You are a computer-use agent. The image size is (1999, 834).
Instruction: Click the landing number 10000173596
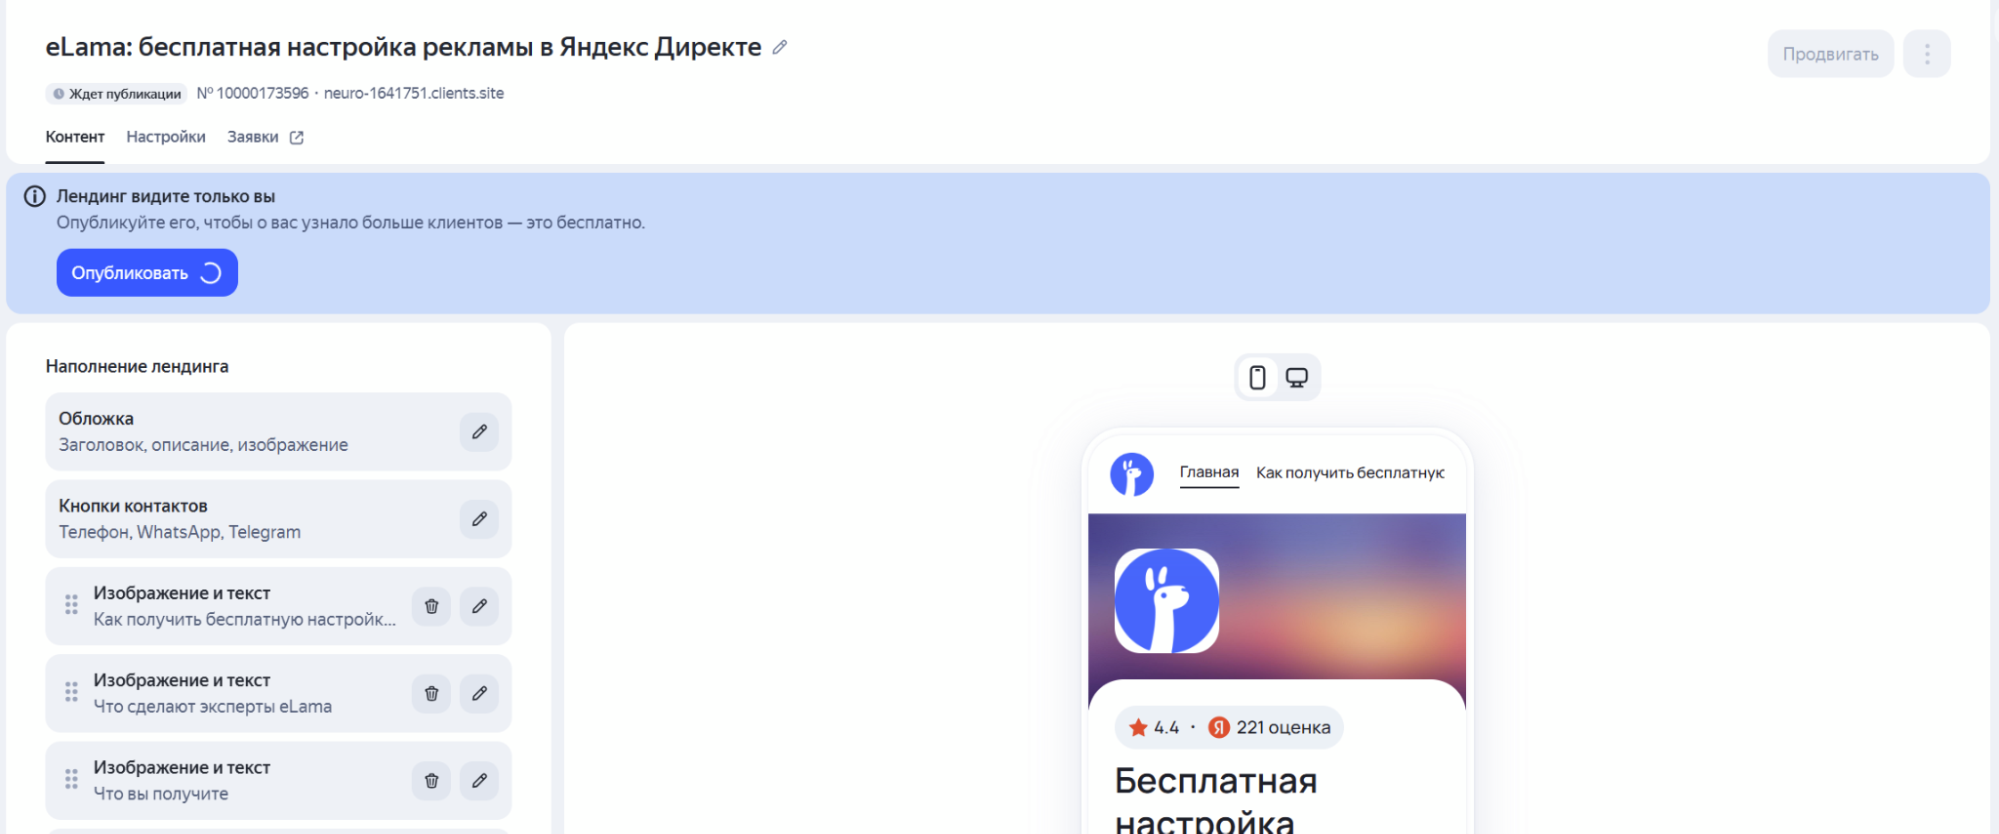pos(253,93)
